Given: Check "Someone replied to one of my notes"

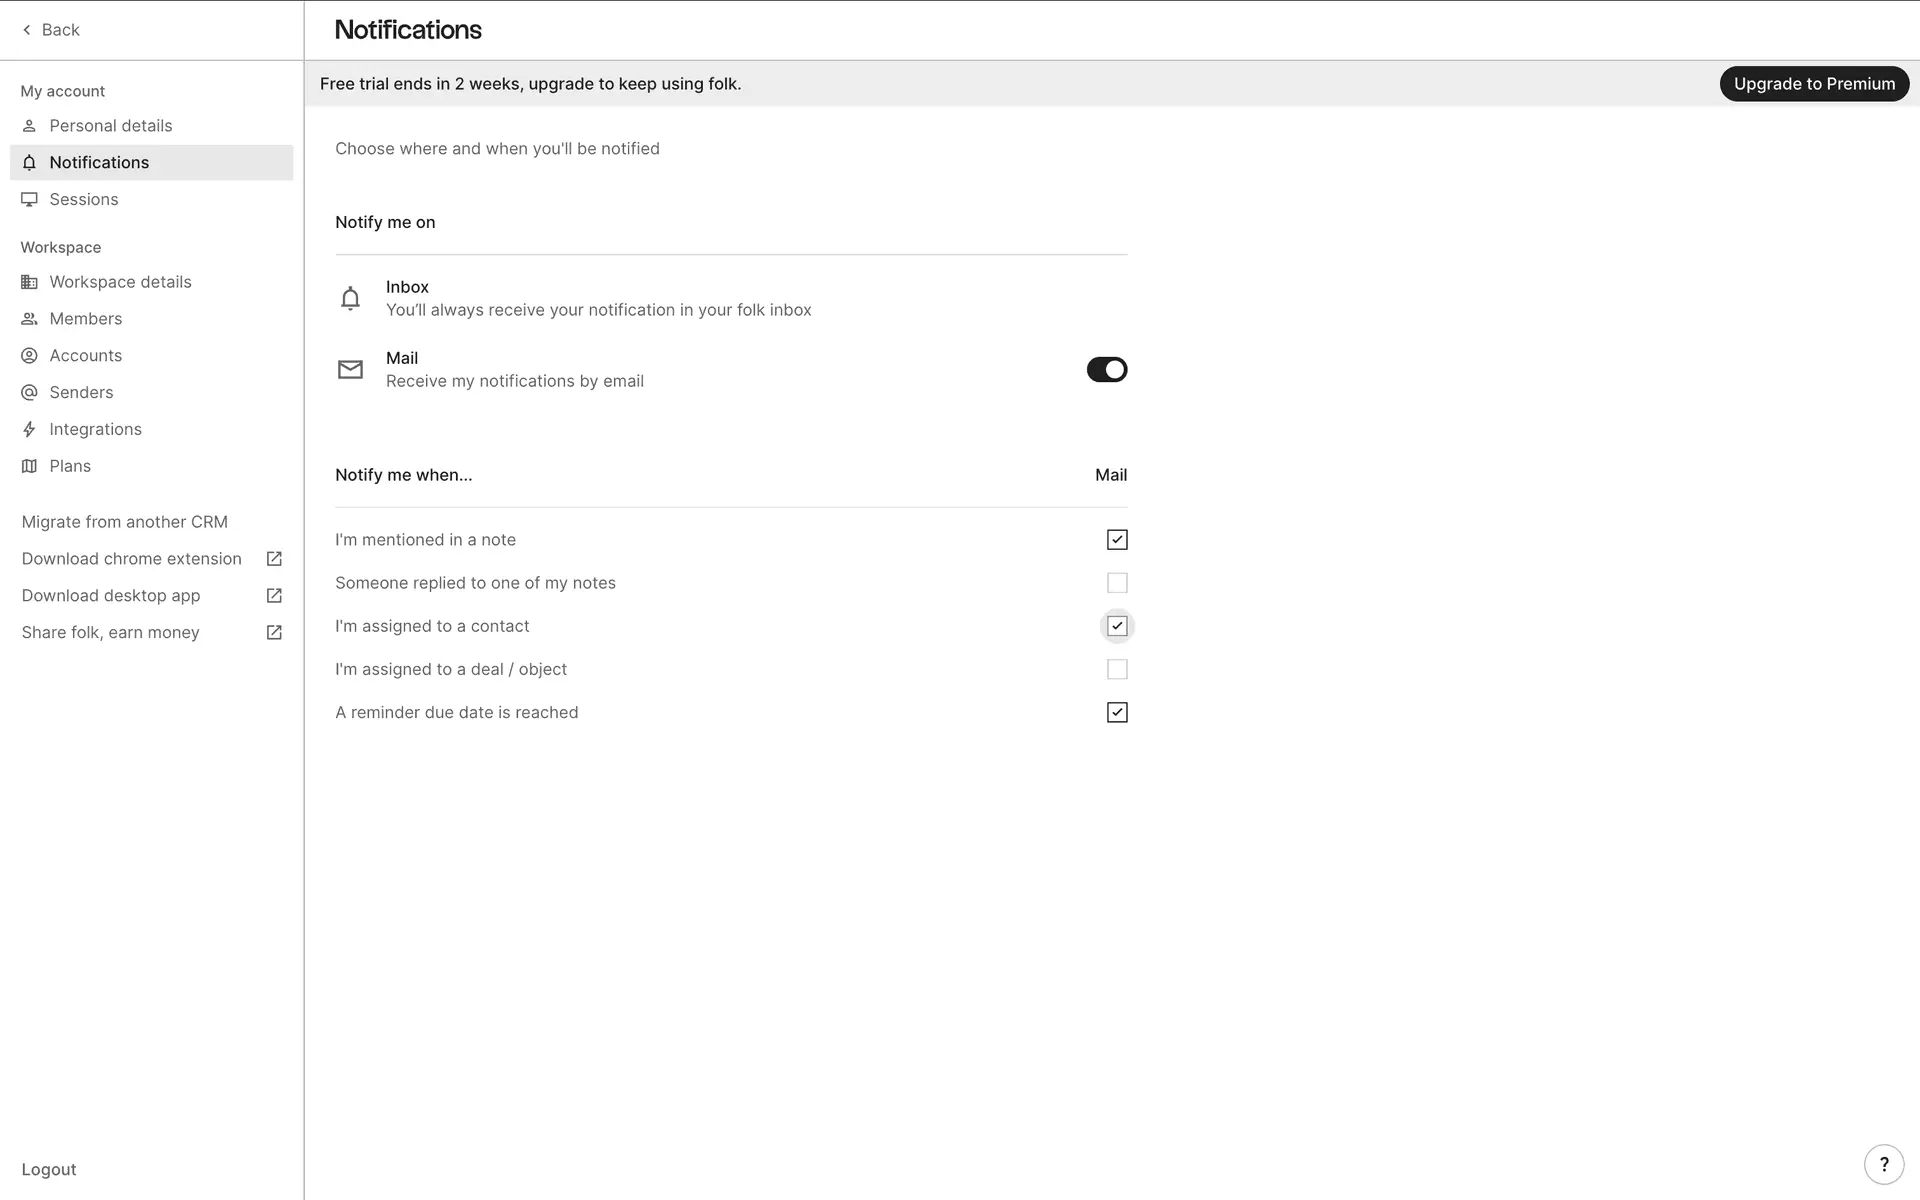Looking at the screenshot, I should pyautogui.click(x=1117, y=583).
